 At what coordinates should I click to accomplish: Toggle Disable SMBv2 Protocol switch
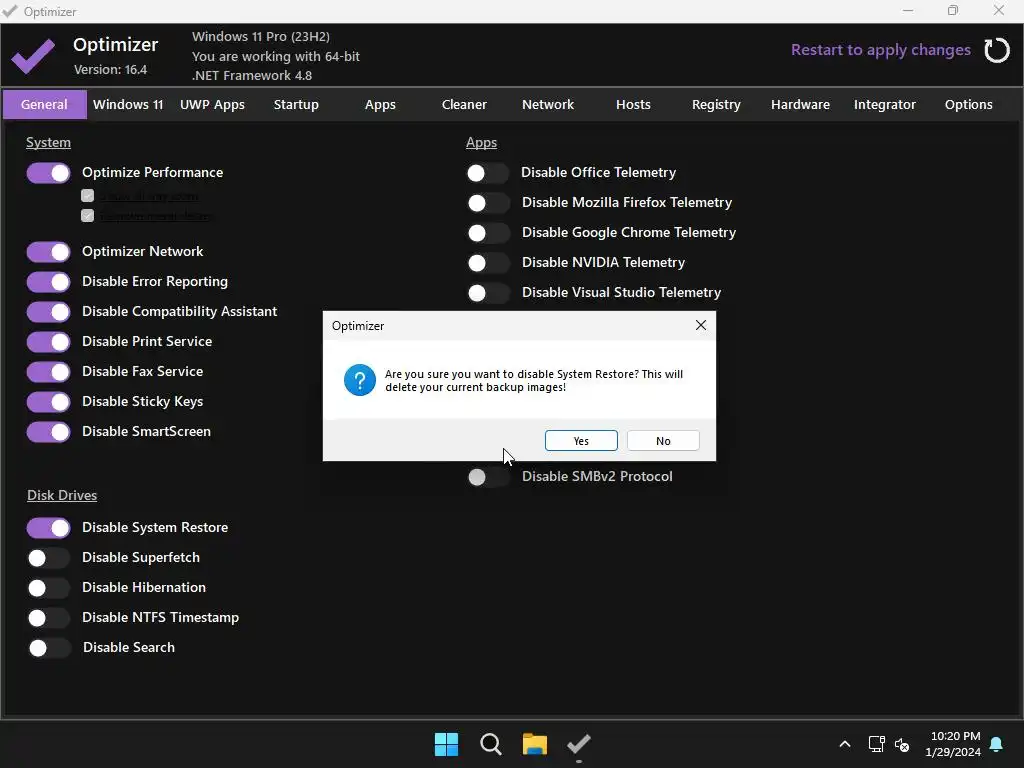(488, 477)
